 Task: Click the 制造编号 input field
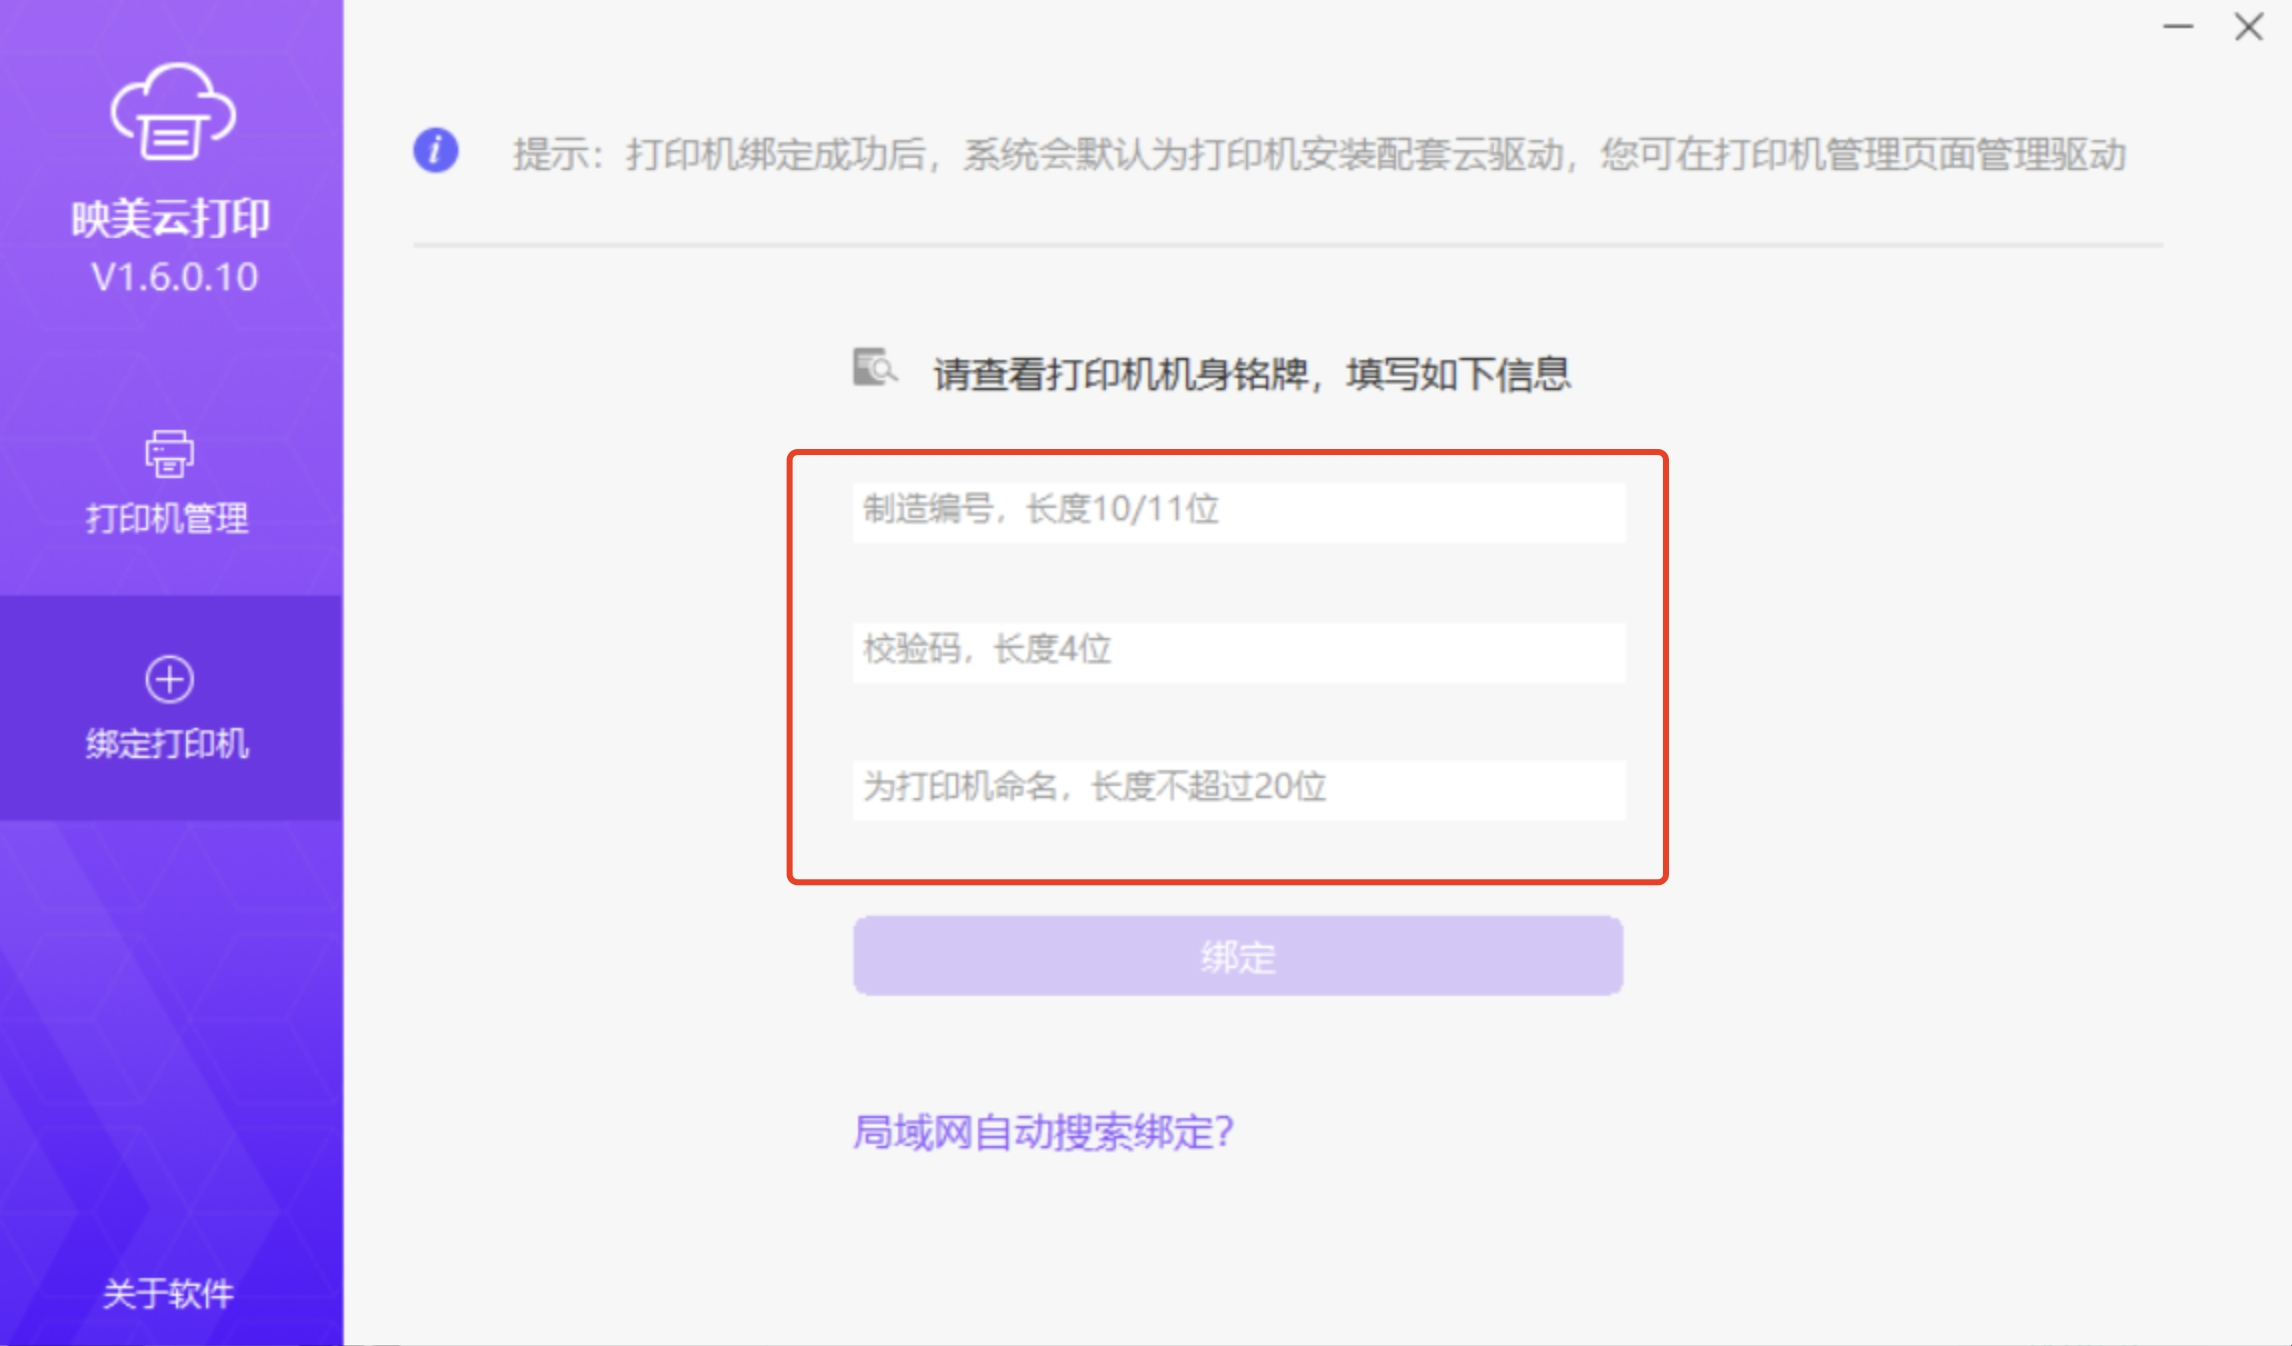tap(1238, 512)
